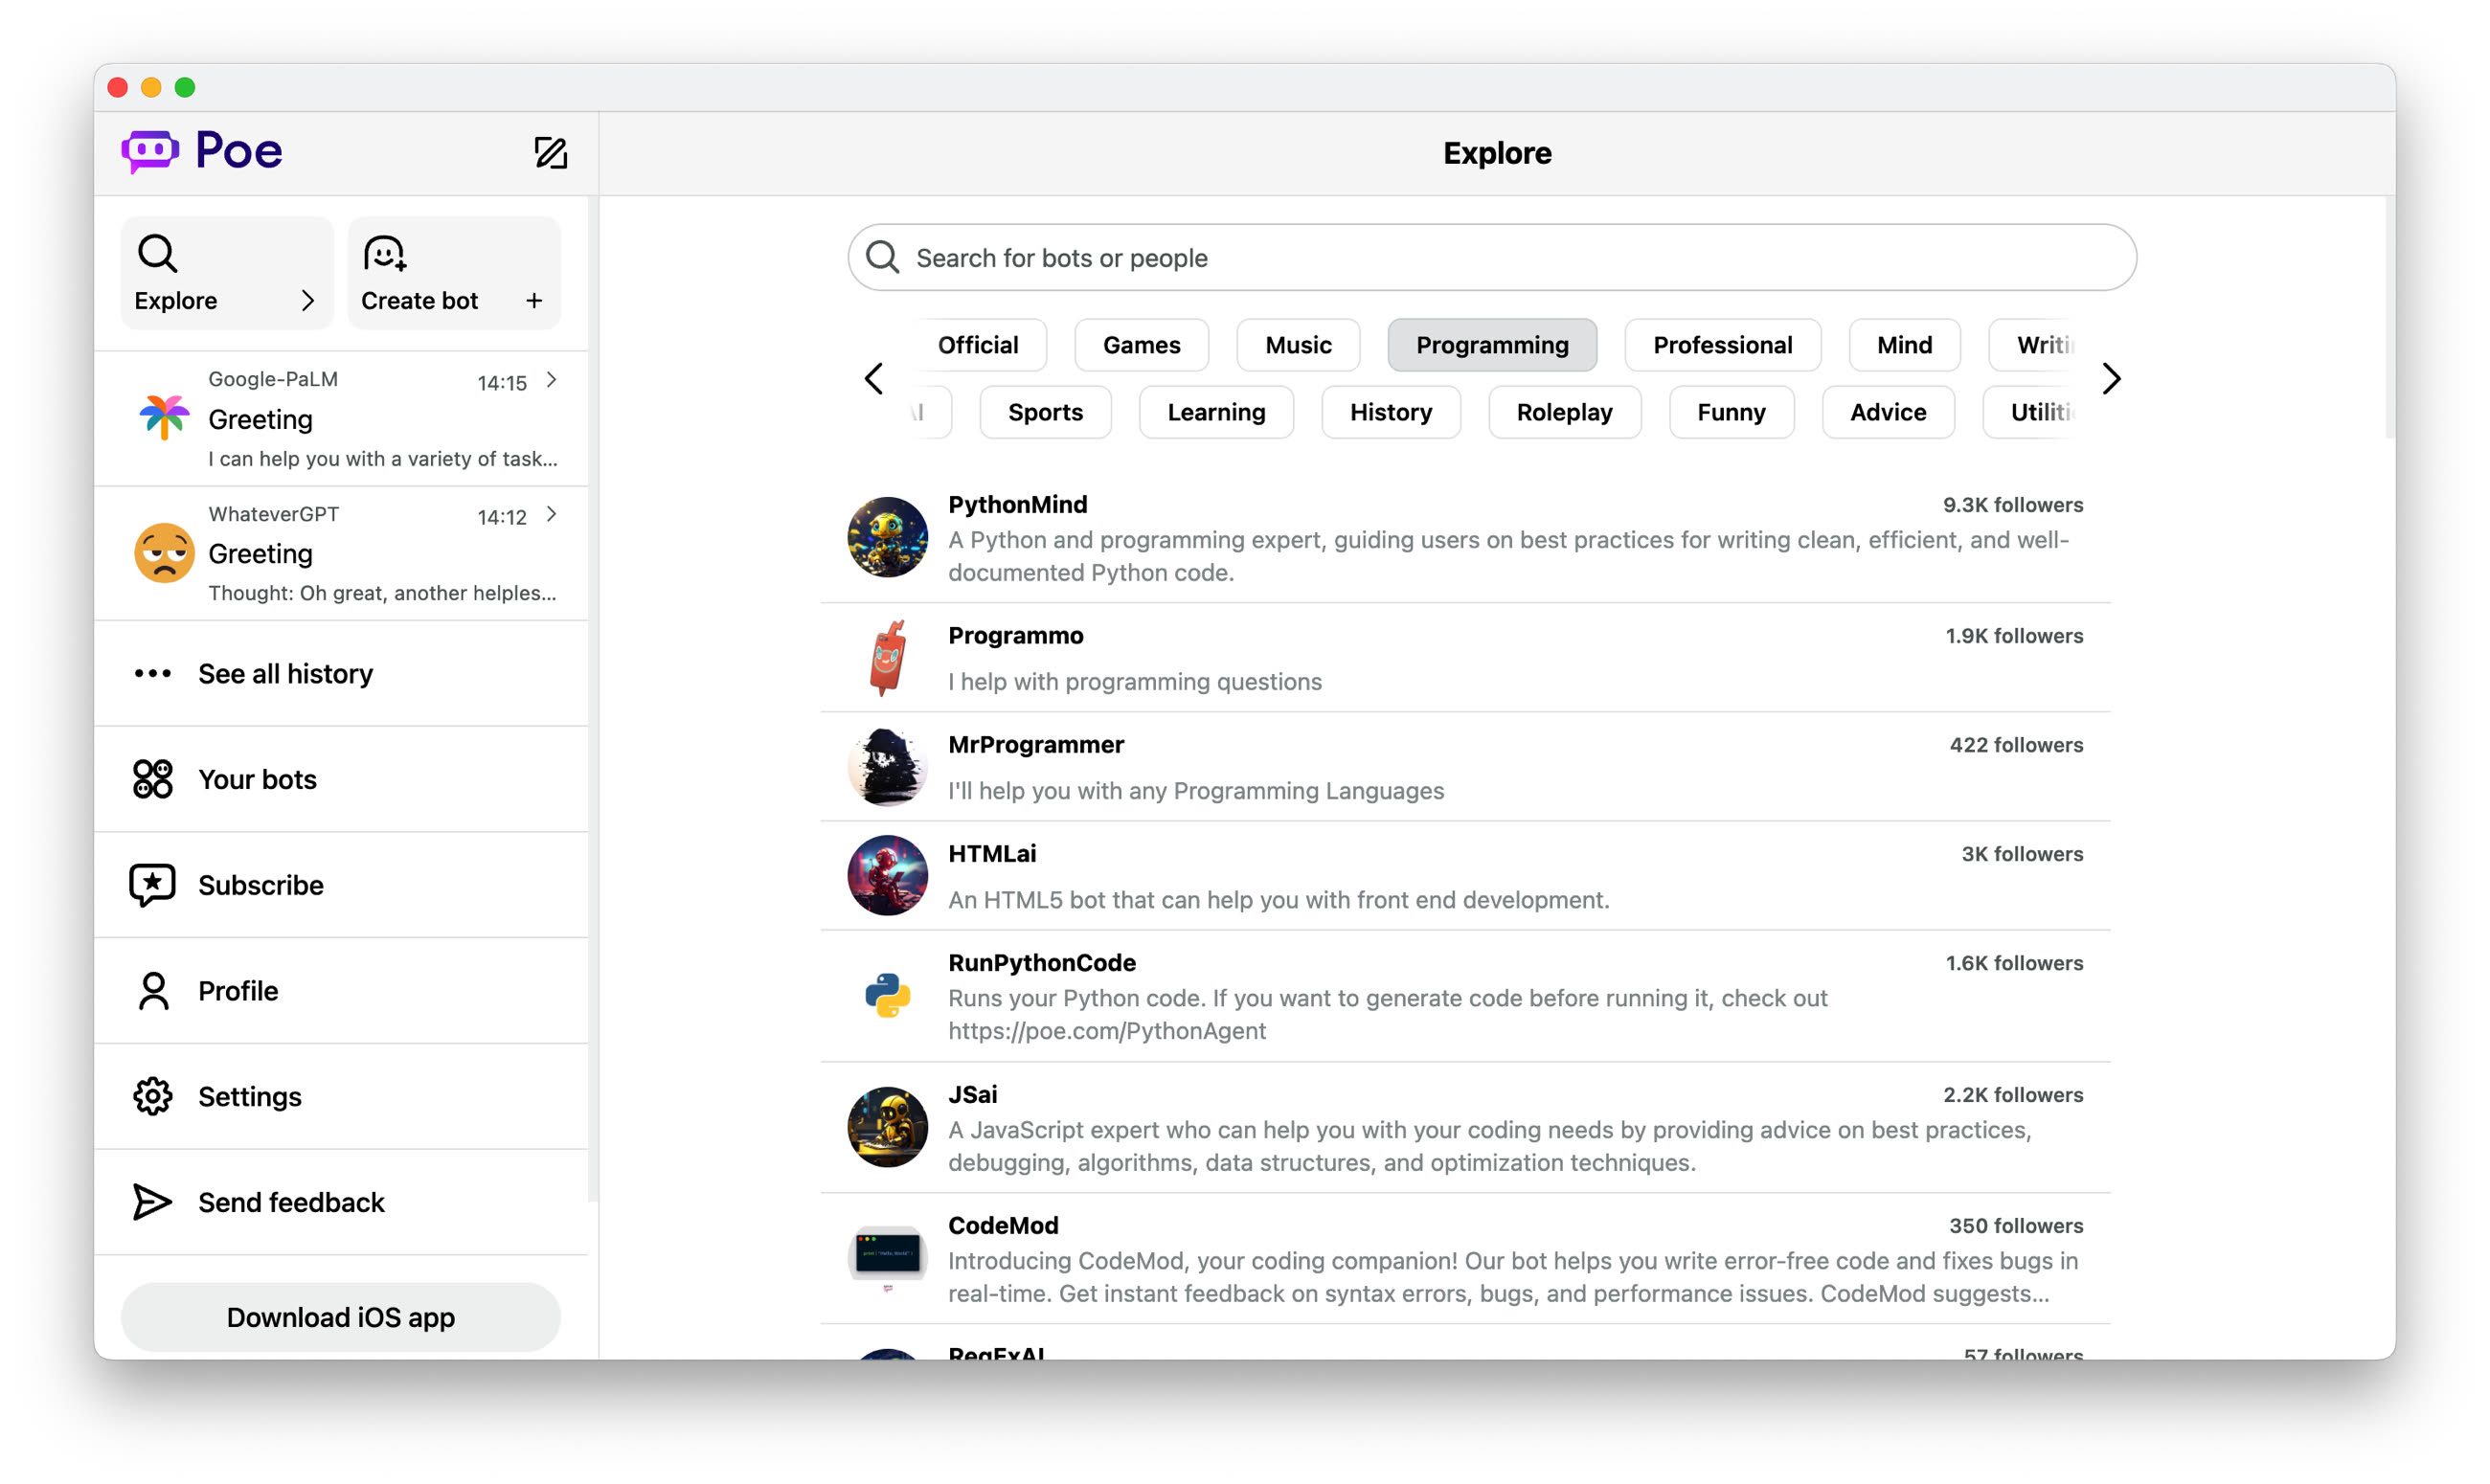Click the See all history ellipsis icon
This screenshot has height=1484, width=2490.
tap(152, 673)
